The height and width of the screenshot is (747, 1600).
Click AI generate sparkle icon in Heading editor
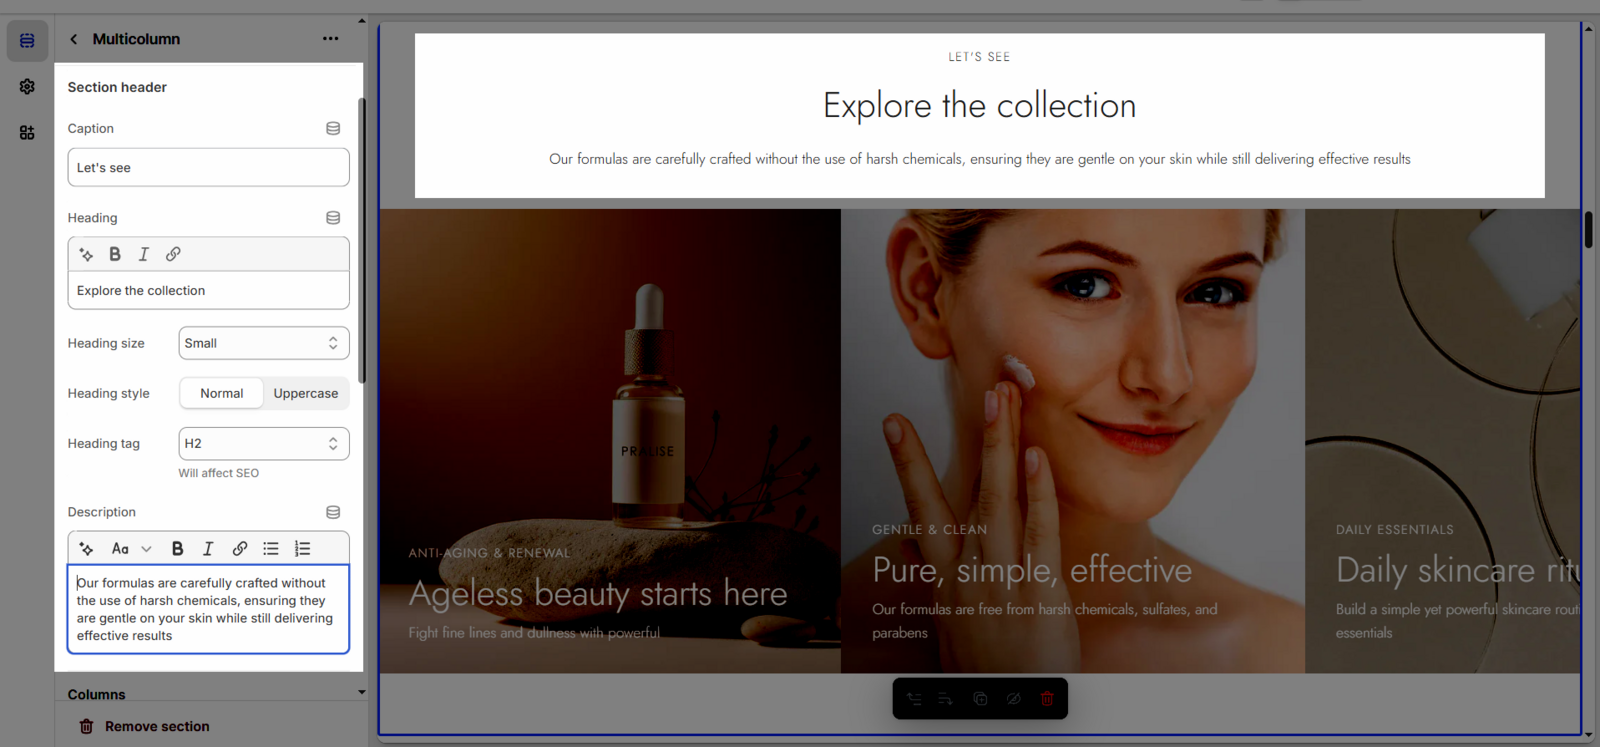pos(86,254)
